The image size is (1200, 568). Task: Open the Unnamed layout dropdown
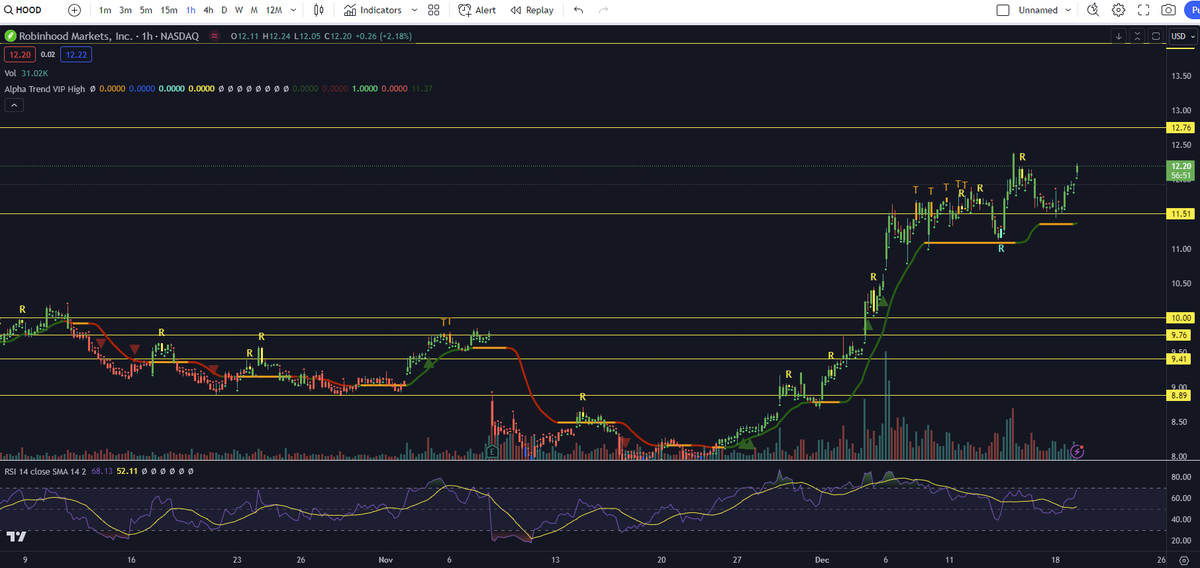pyautogui.click(x=1046, y=10)
